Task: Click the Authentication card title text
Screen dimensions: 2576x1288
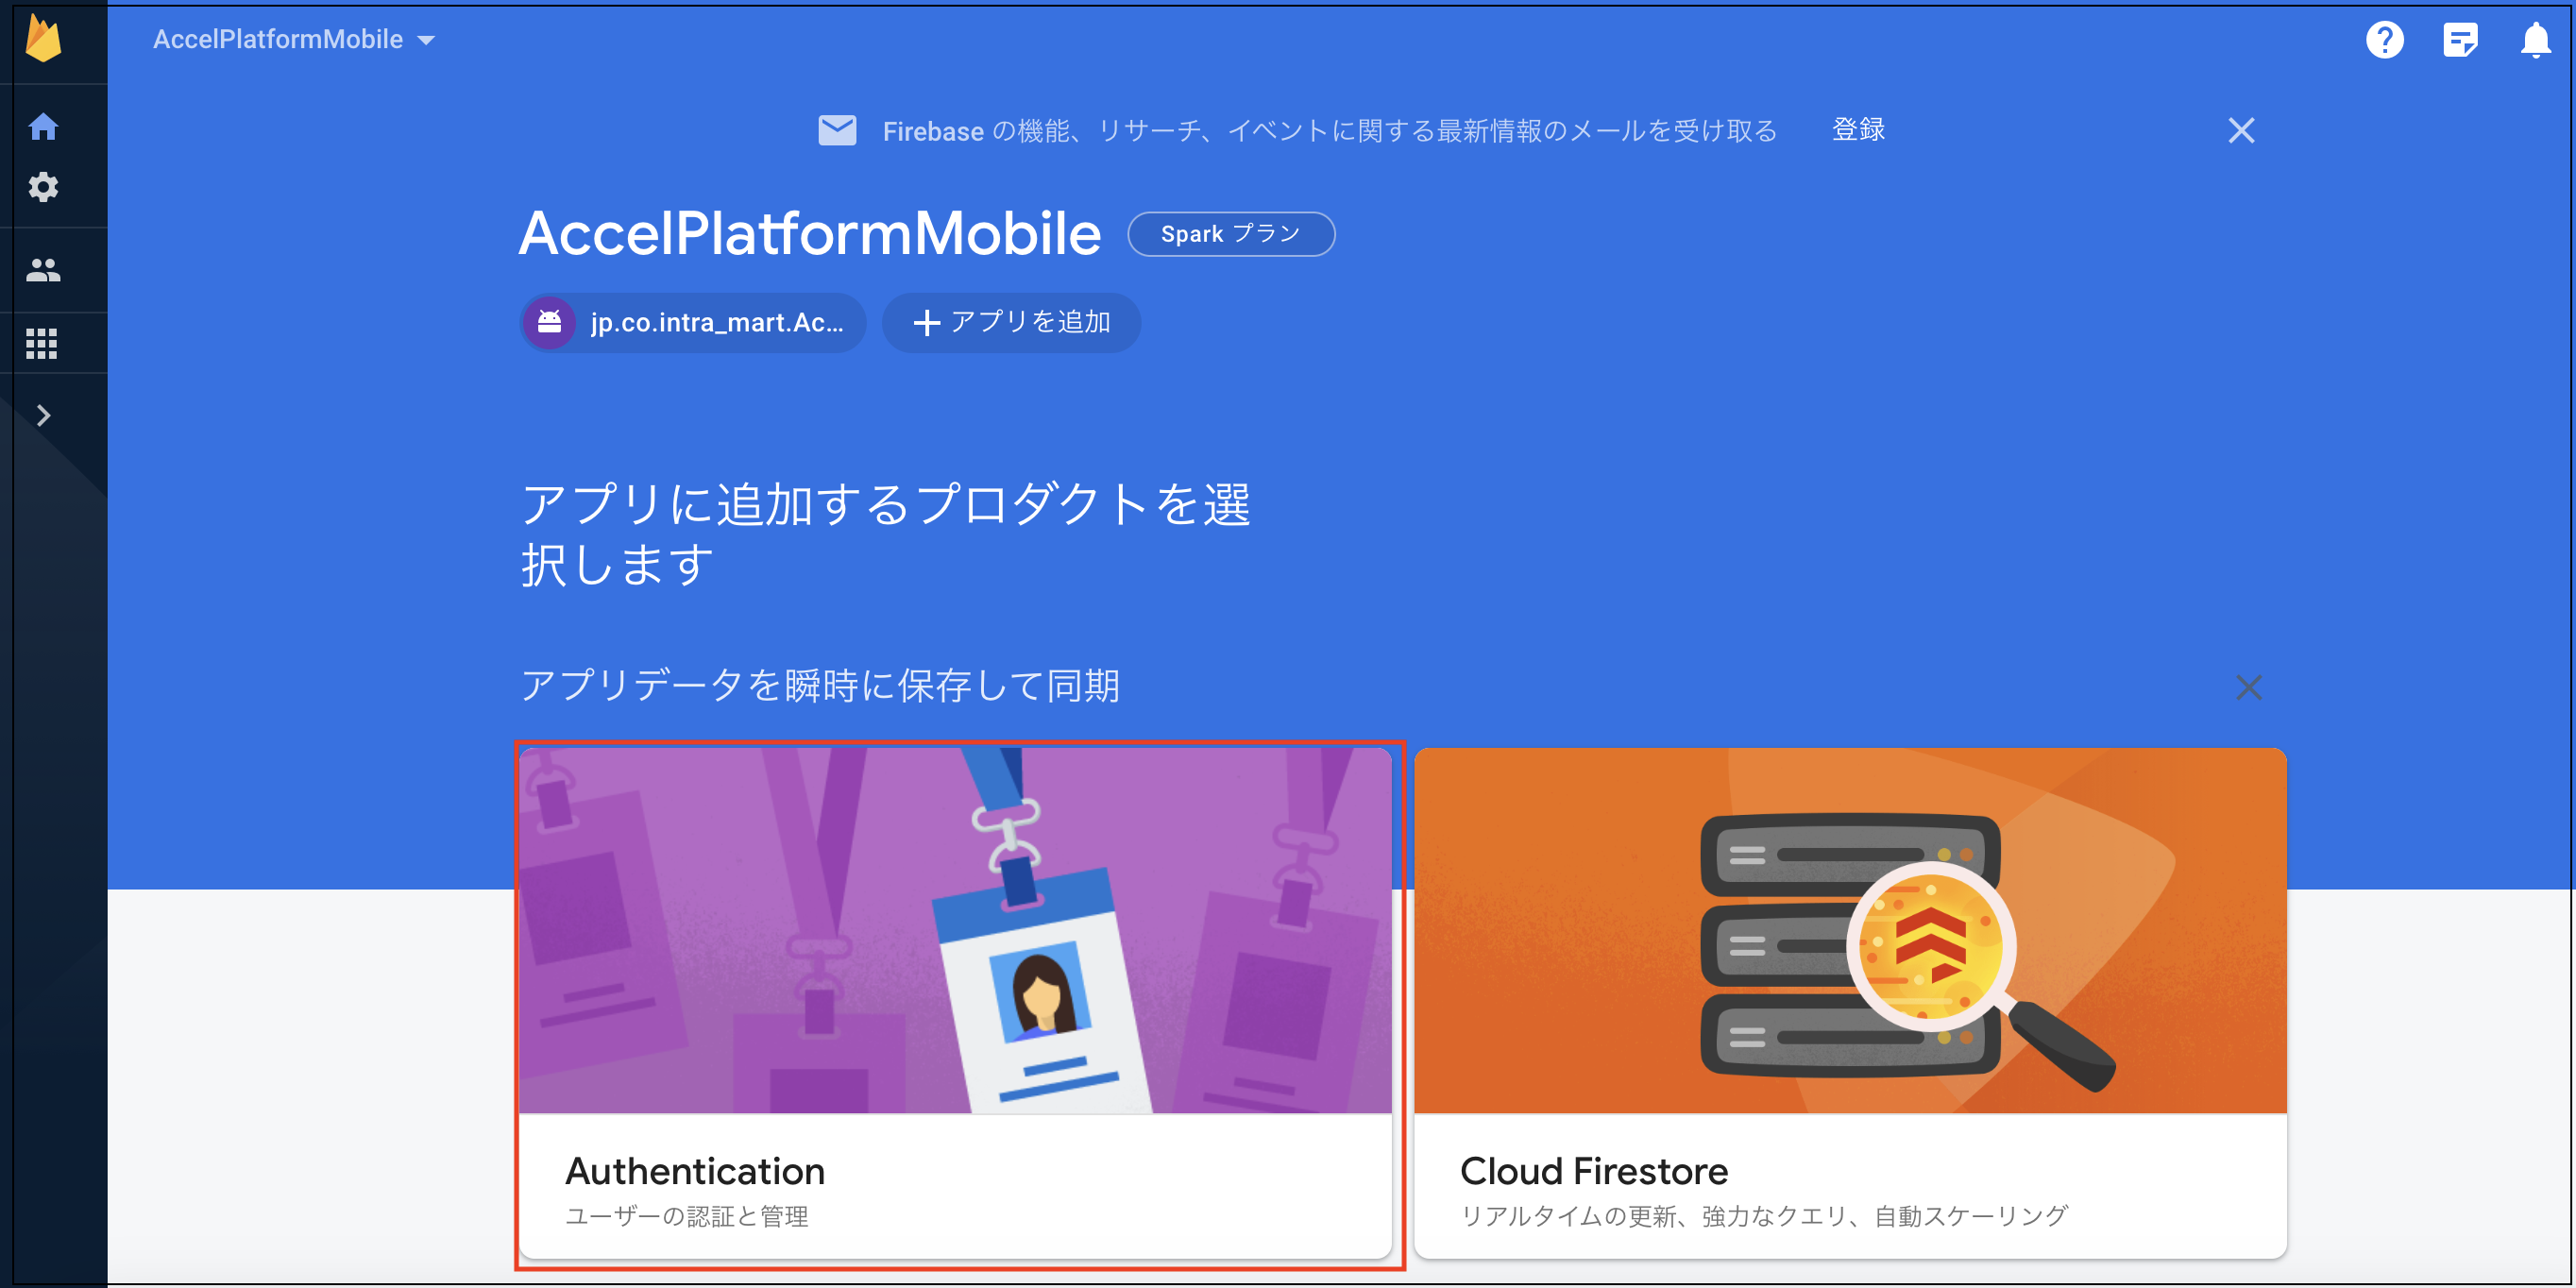Action: 695,1171
